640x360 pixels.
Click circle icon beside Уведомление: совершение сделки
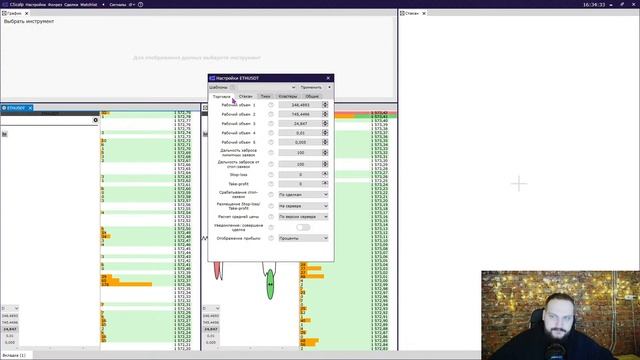(x=271, y=227)
